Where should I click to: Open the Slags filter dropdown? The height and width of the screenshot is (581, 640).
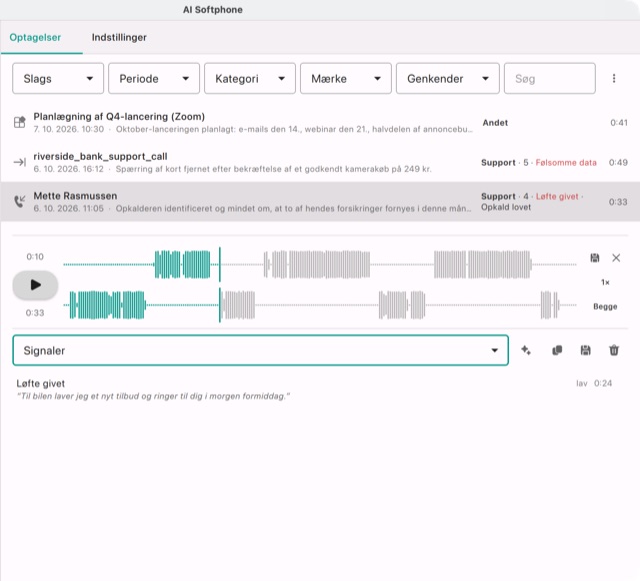click(x=58, y=78)
